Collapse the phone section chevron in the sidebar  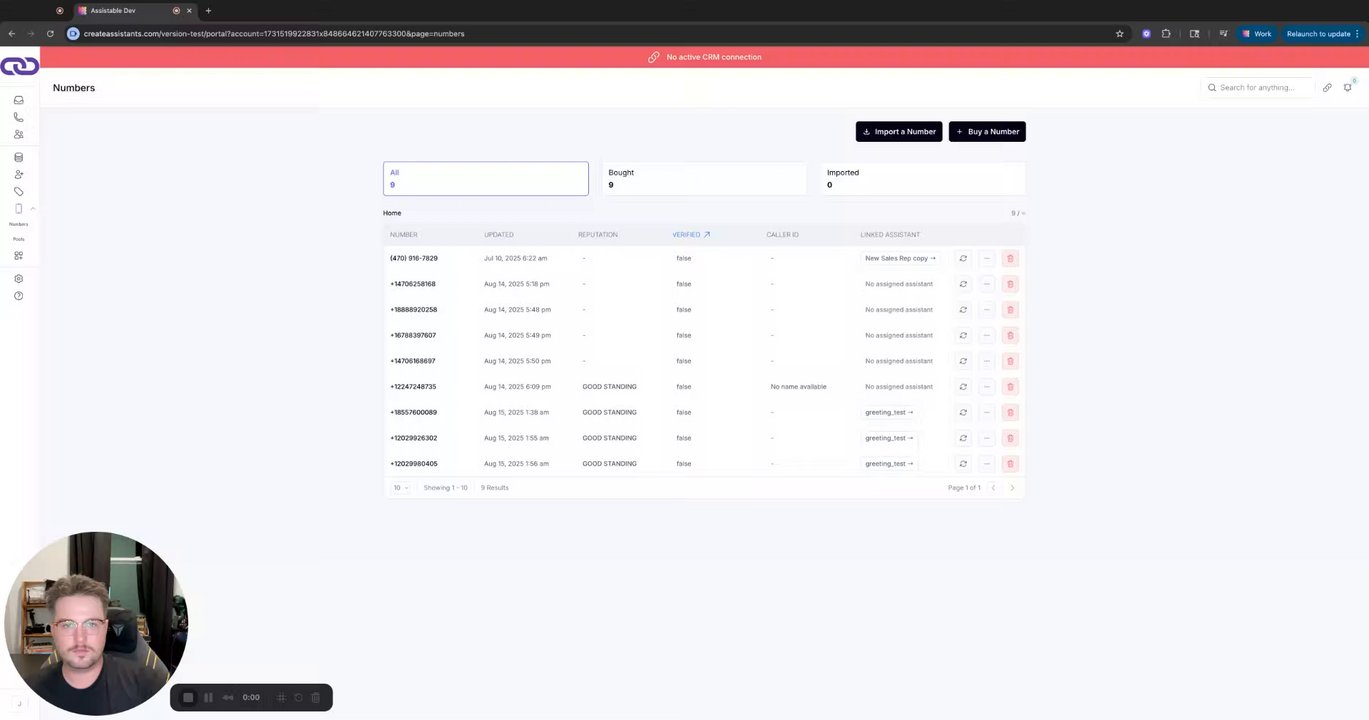coord(33,208)
